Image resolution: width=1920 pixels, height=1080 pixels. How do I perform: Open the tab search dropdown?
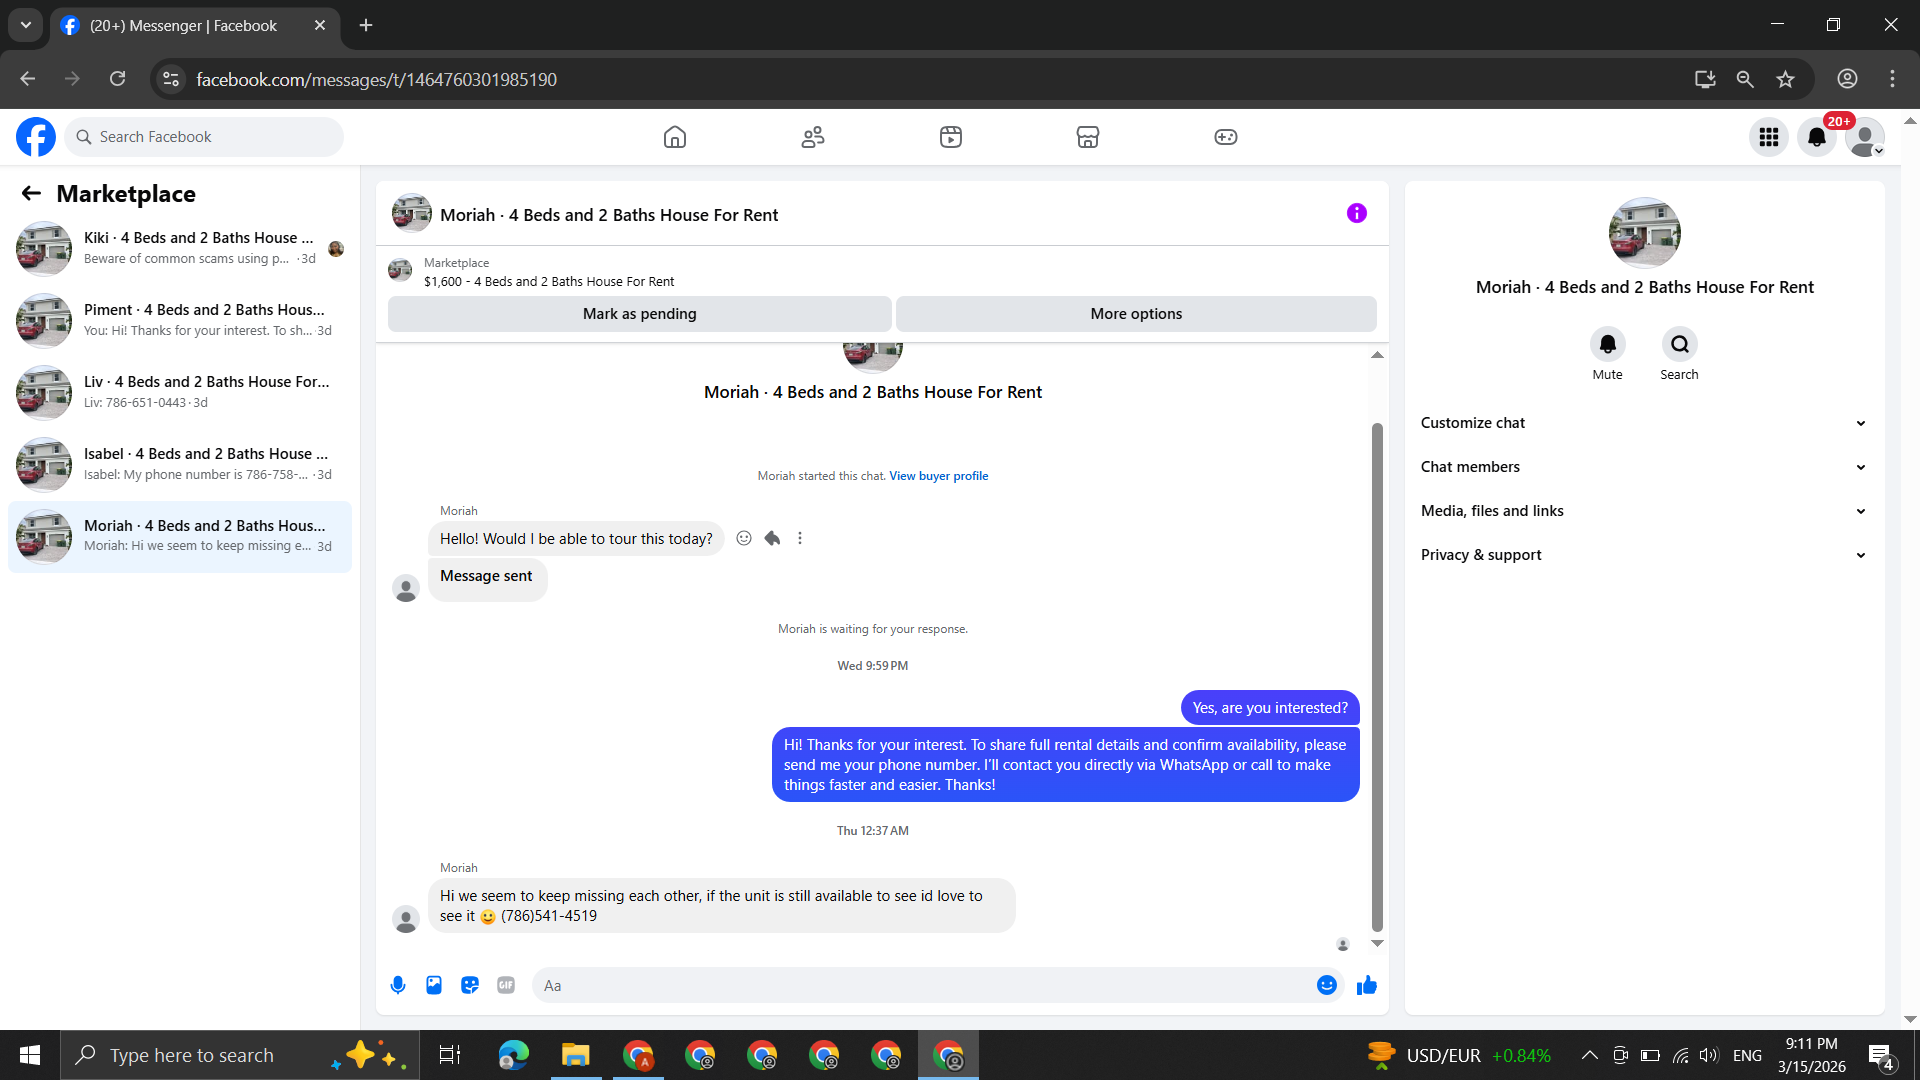pos(26,25)
